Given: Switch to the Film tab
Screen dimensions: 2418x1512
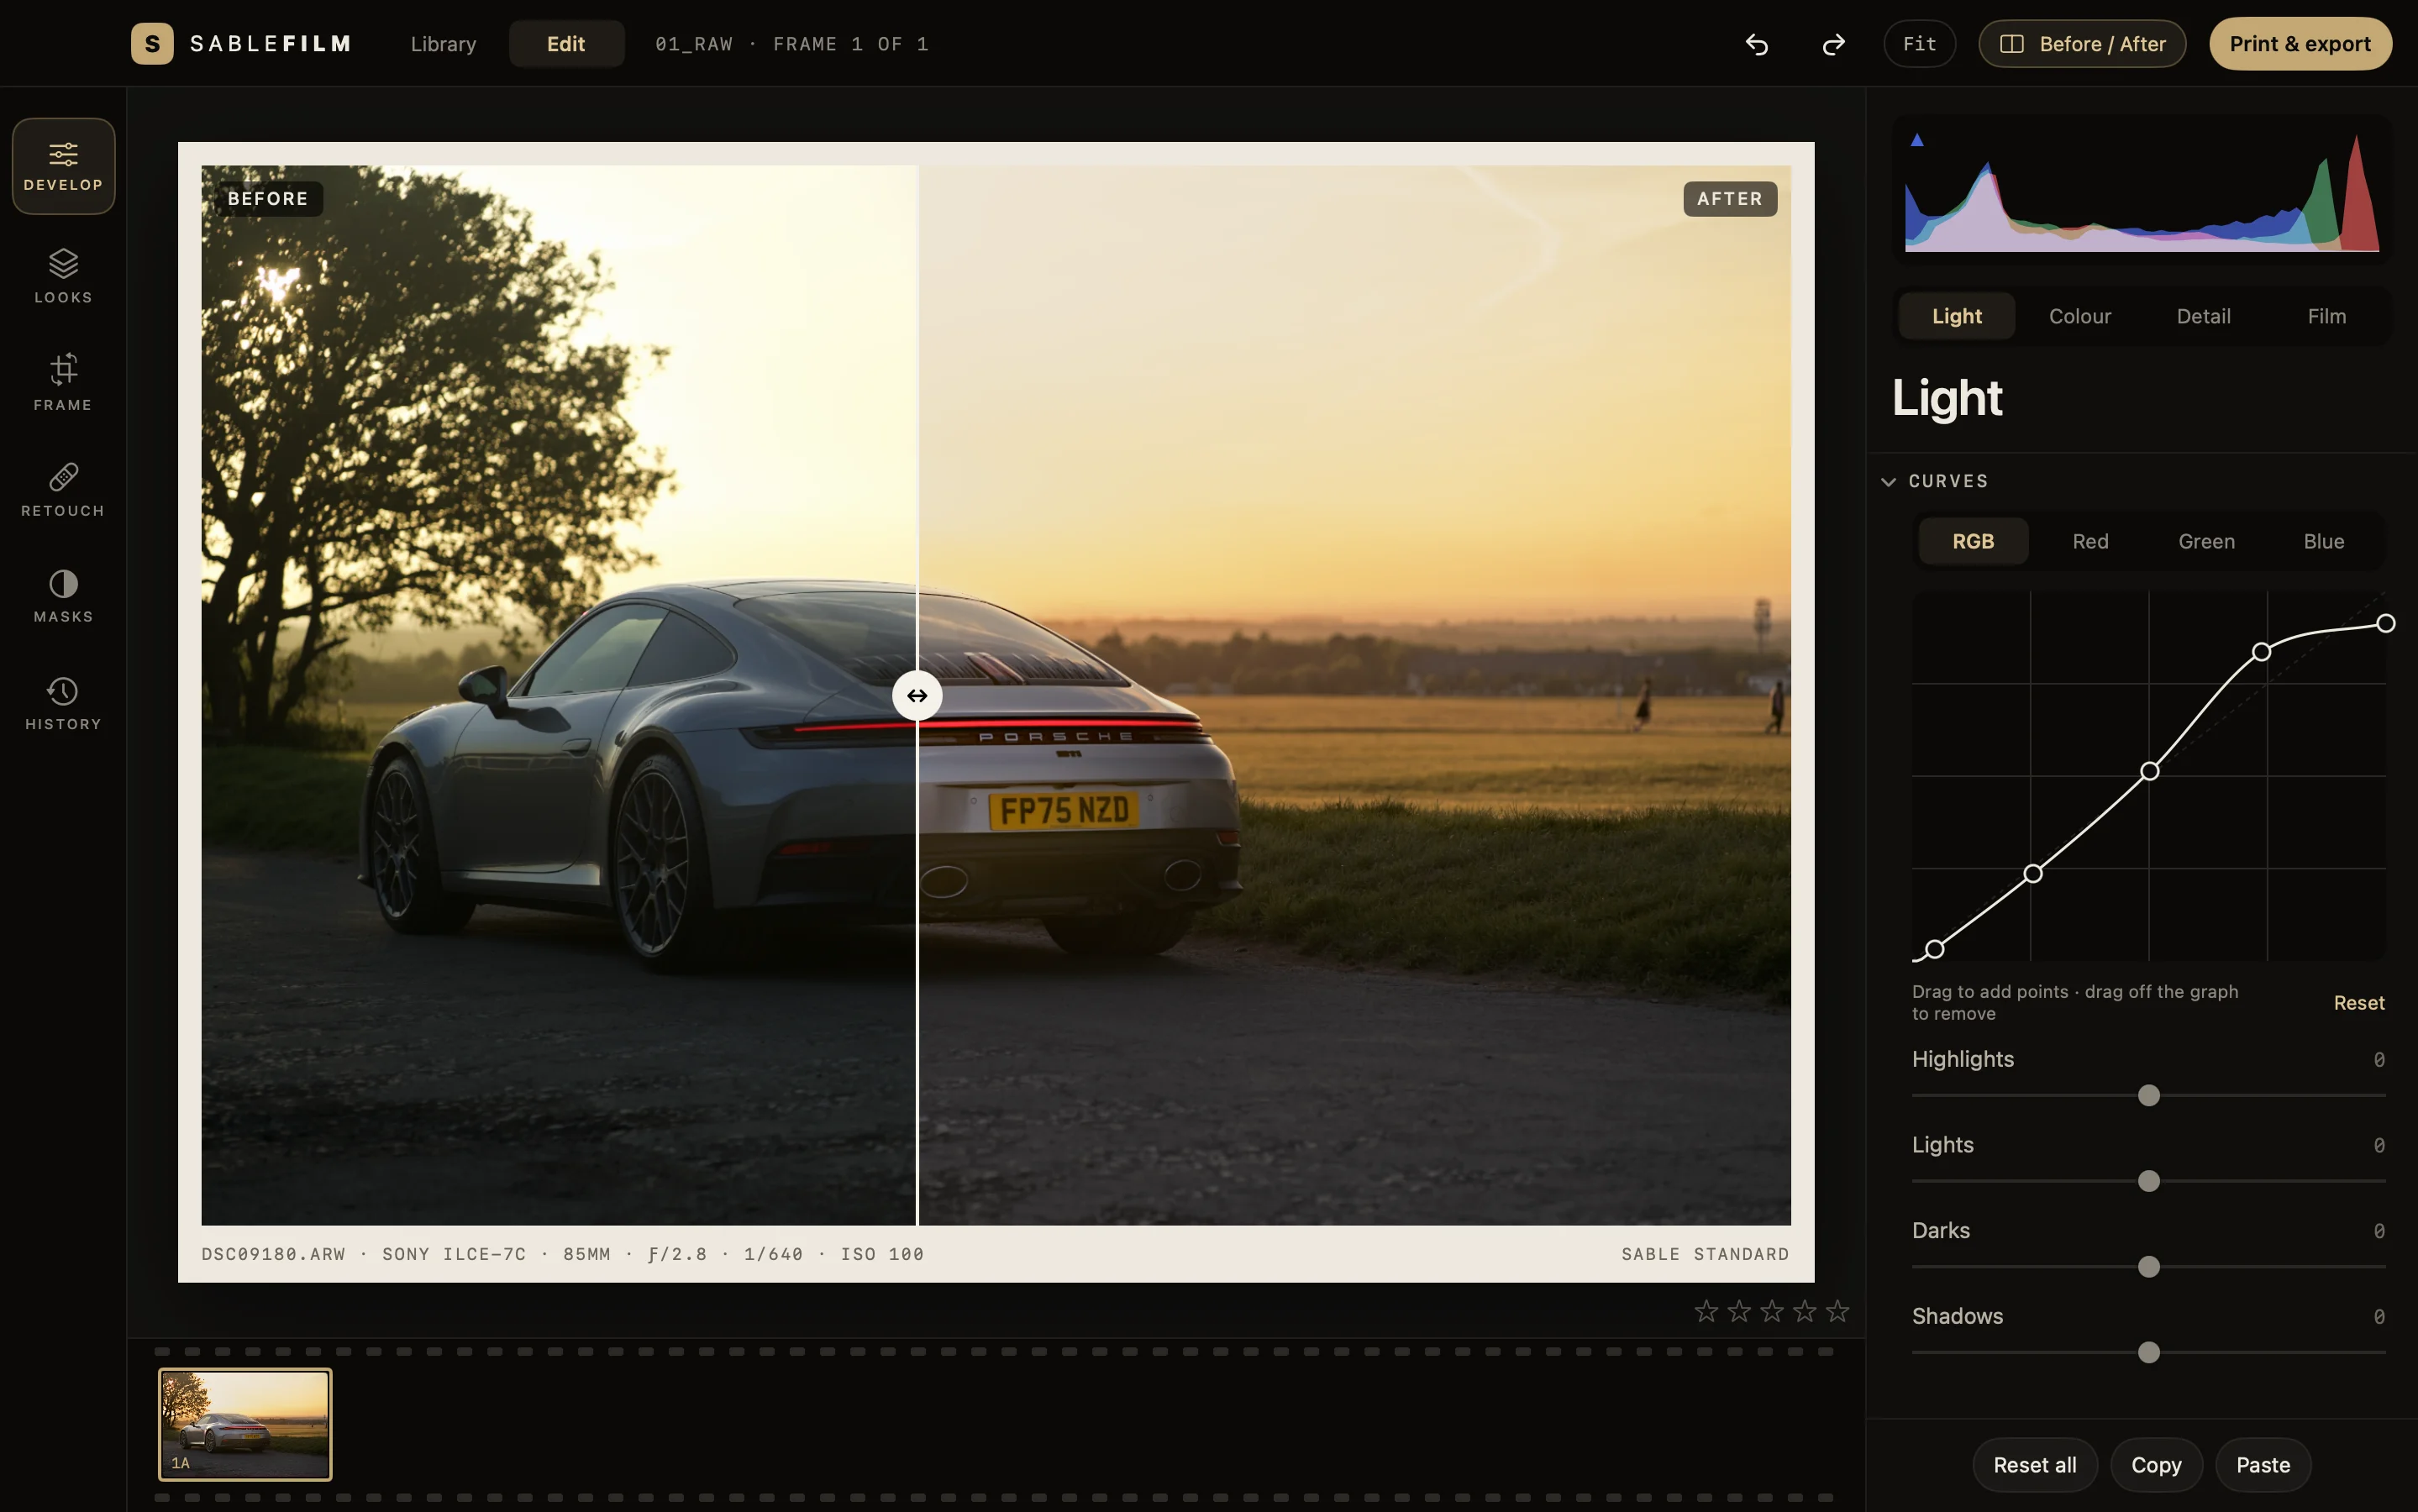Looking at the screenshot, I should [2326, 316].
